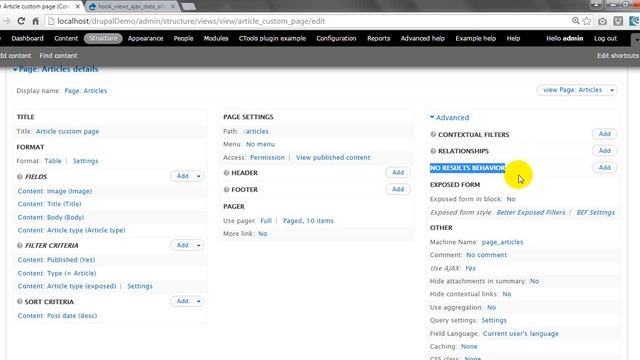Viewport: 640px width, 360px height.
Task: Open the Modules admin menu
Action: [x=216, y=38]
